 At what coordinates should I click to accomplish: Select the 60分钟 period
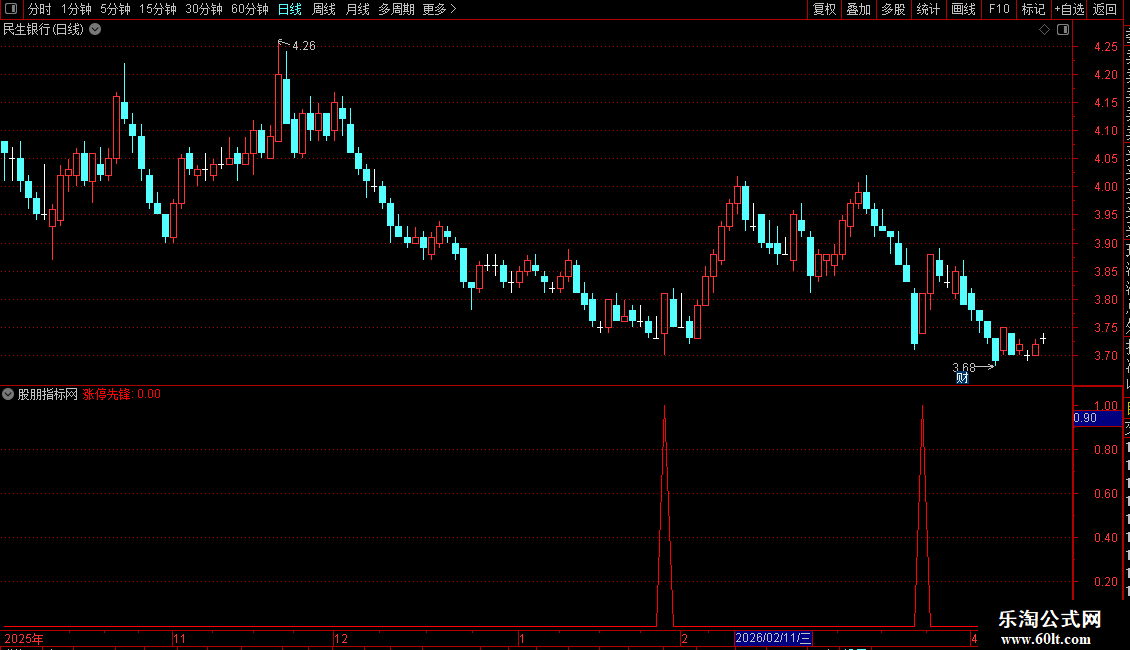tap(249, 9)
